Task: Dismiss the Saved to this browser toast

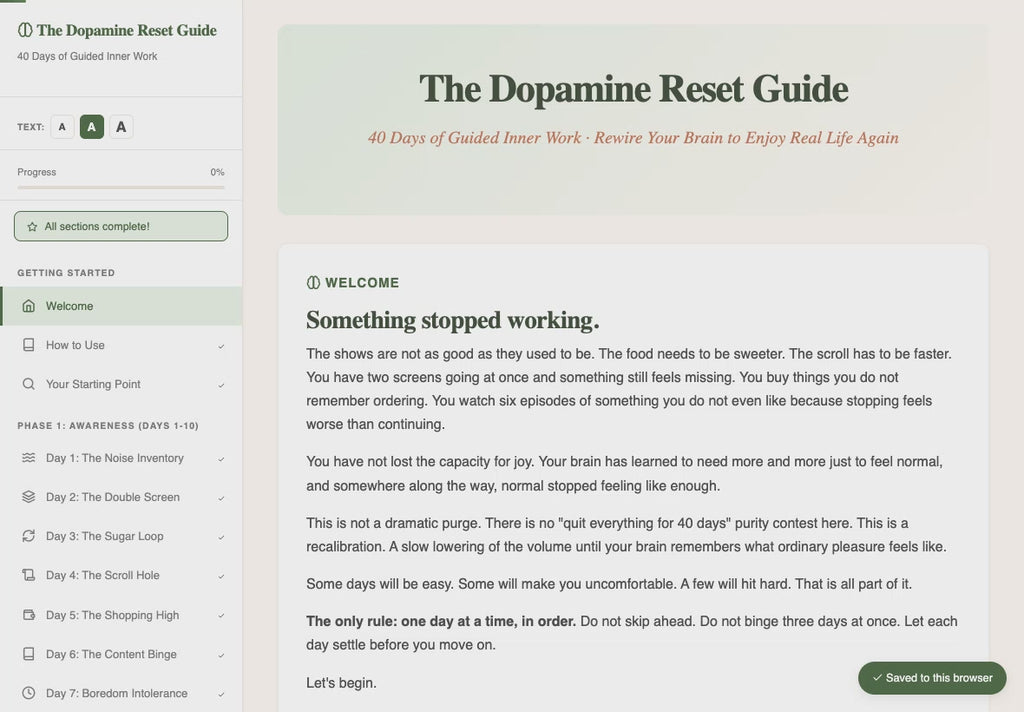Action: click(x=932, y=678)
